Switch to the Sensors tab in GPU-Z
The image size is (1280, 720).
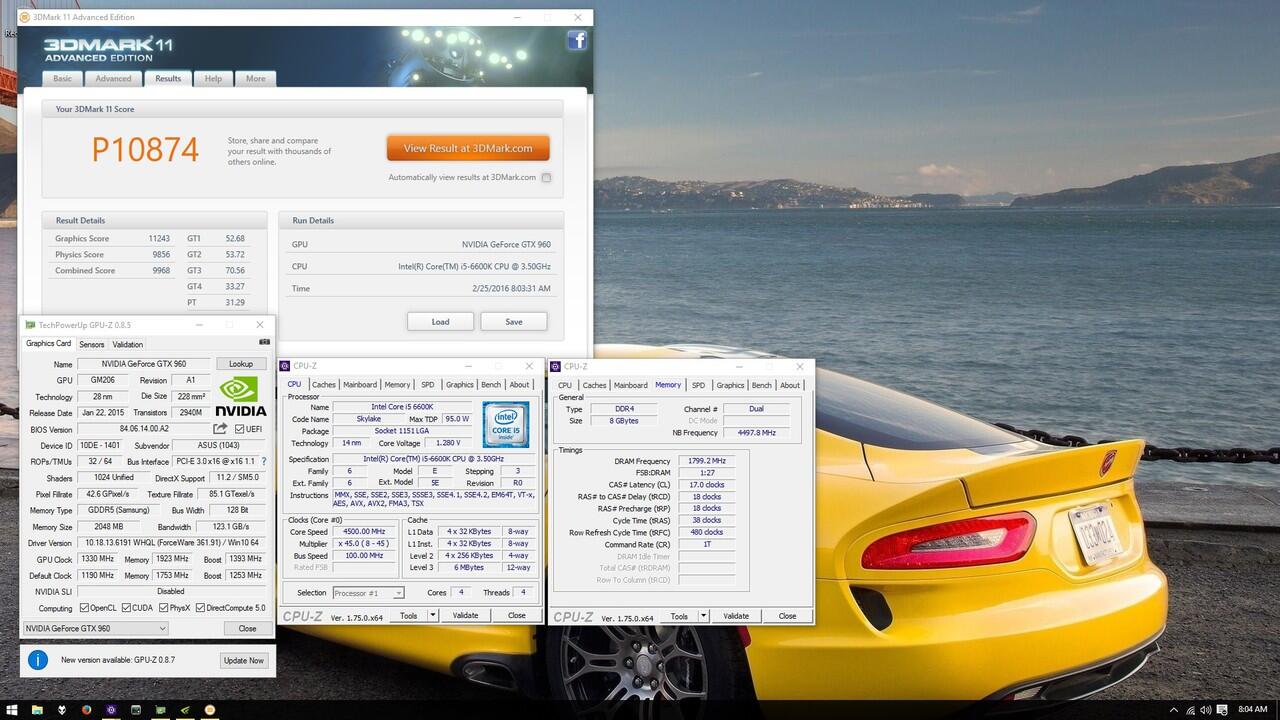[x=92, y=344]
